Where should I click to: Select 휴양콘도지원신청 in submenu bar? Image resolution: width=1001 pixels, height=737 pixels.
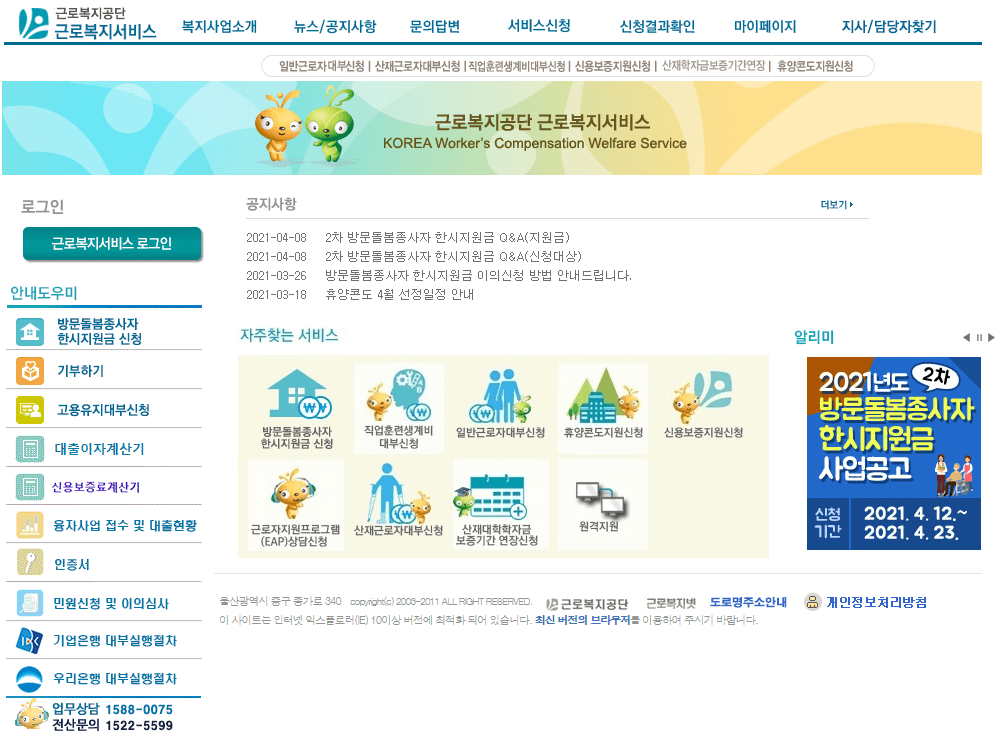(815, 66)
